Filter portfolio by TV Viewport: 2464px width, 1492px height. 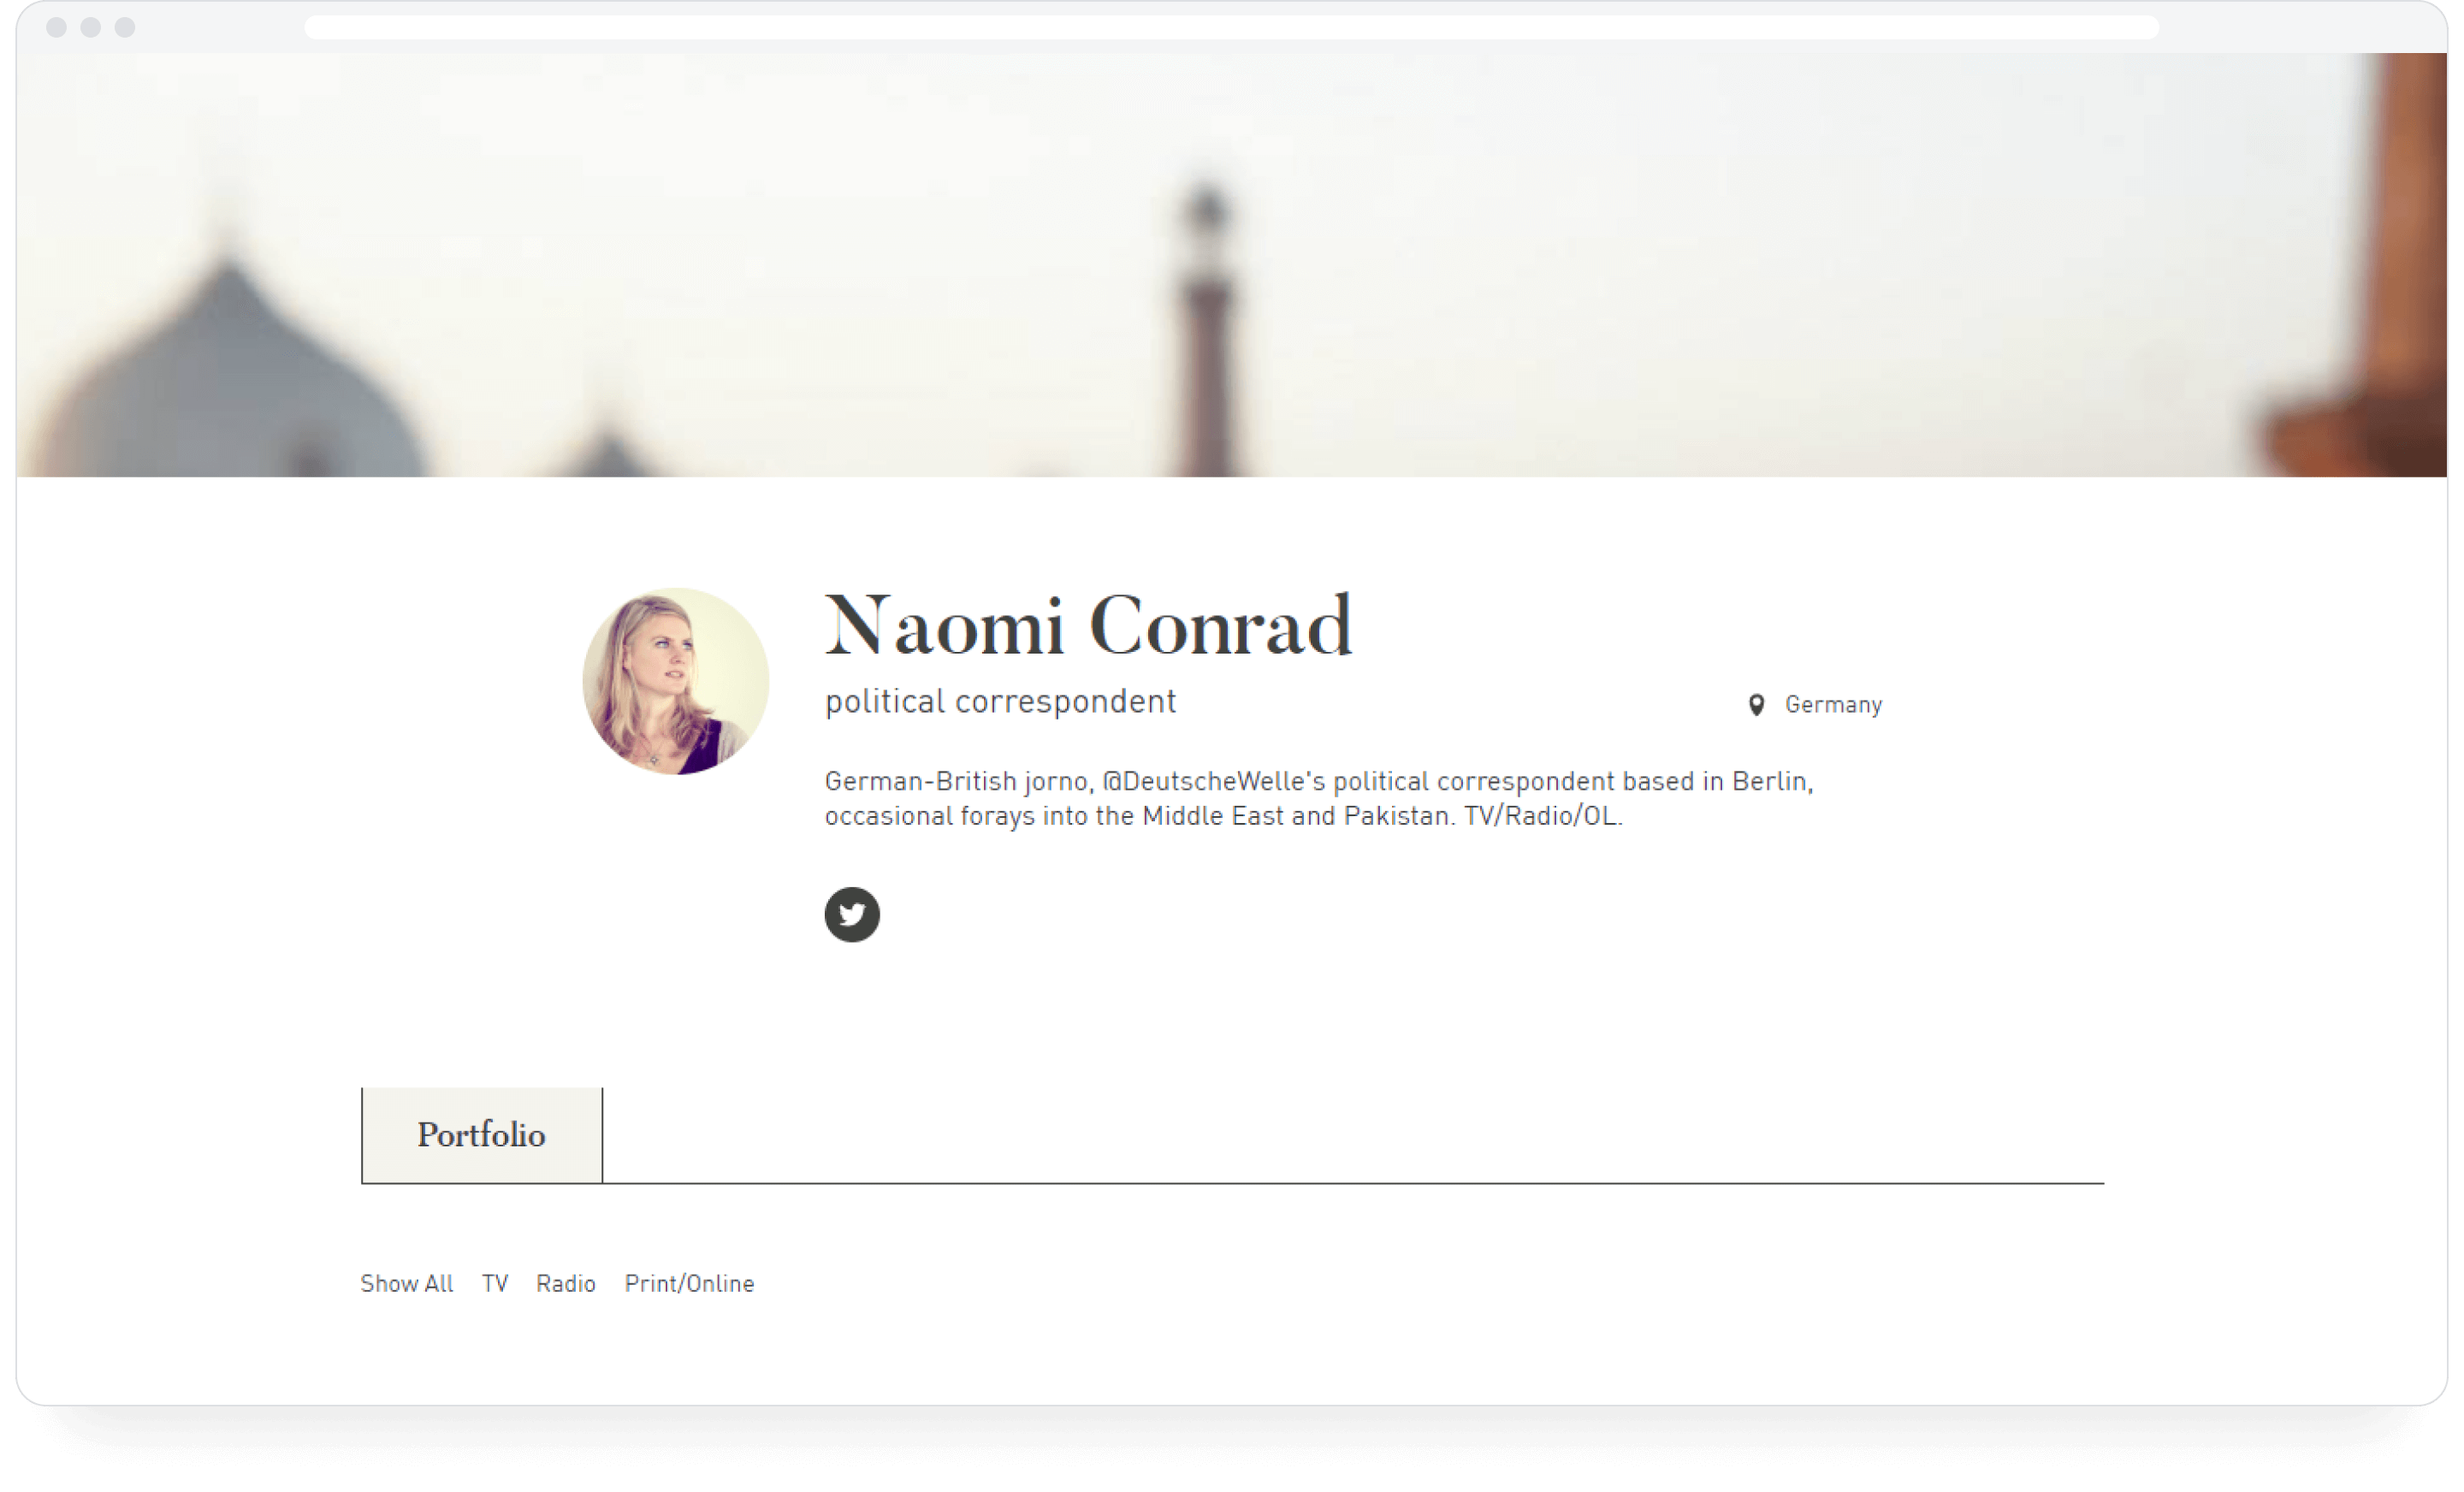(x=495, y=1283)
